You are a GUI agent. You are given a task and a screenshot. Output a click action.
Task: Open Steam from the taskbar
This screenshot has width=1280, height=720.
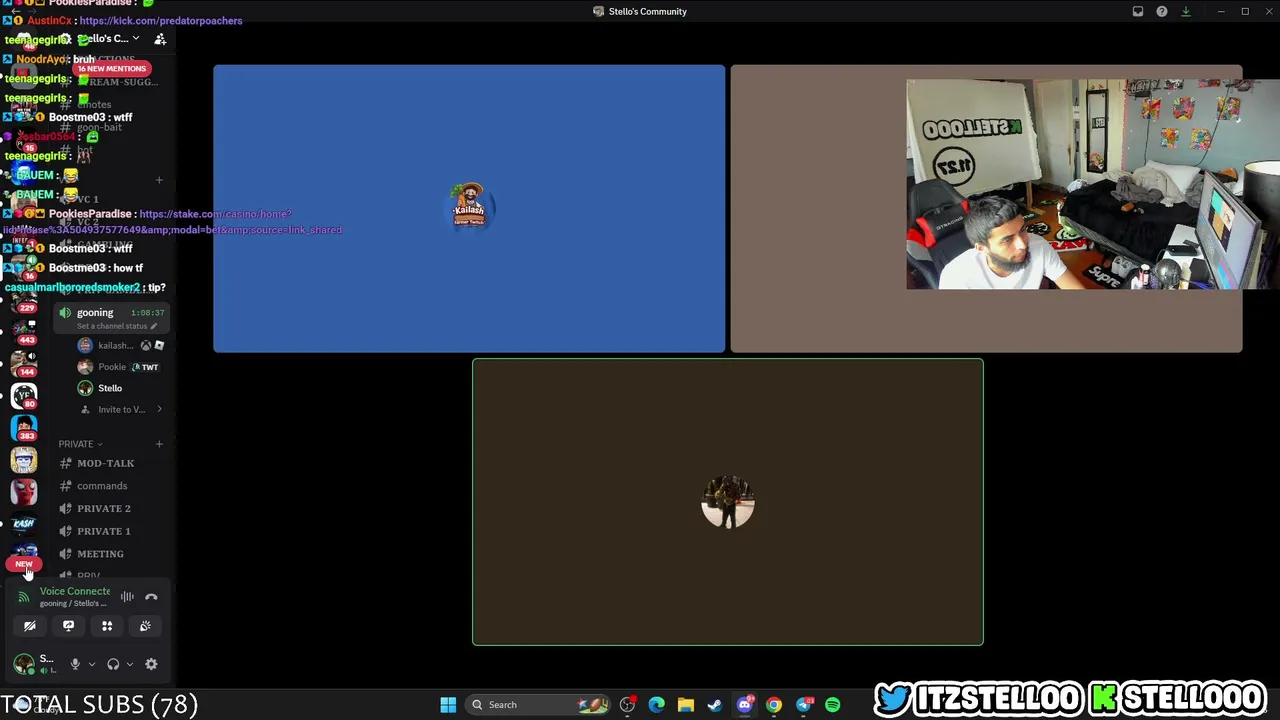[x=715, y=705]
